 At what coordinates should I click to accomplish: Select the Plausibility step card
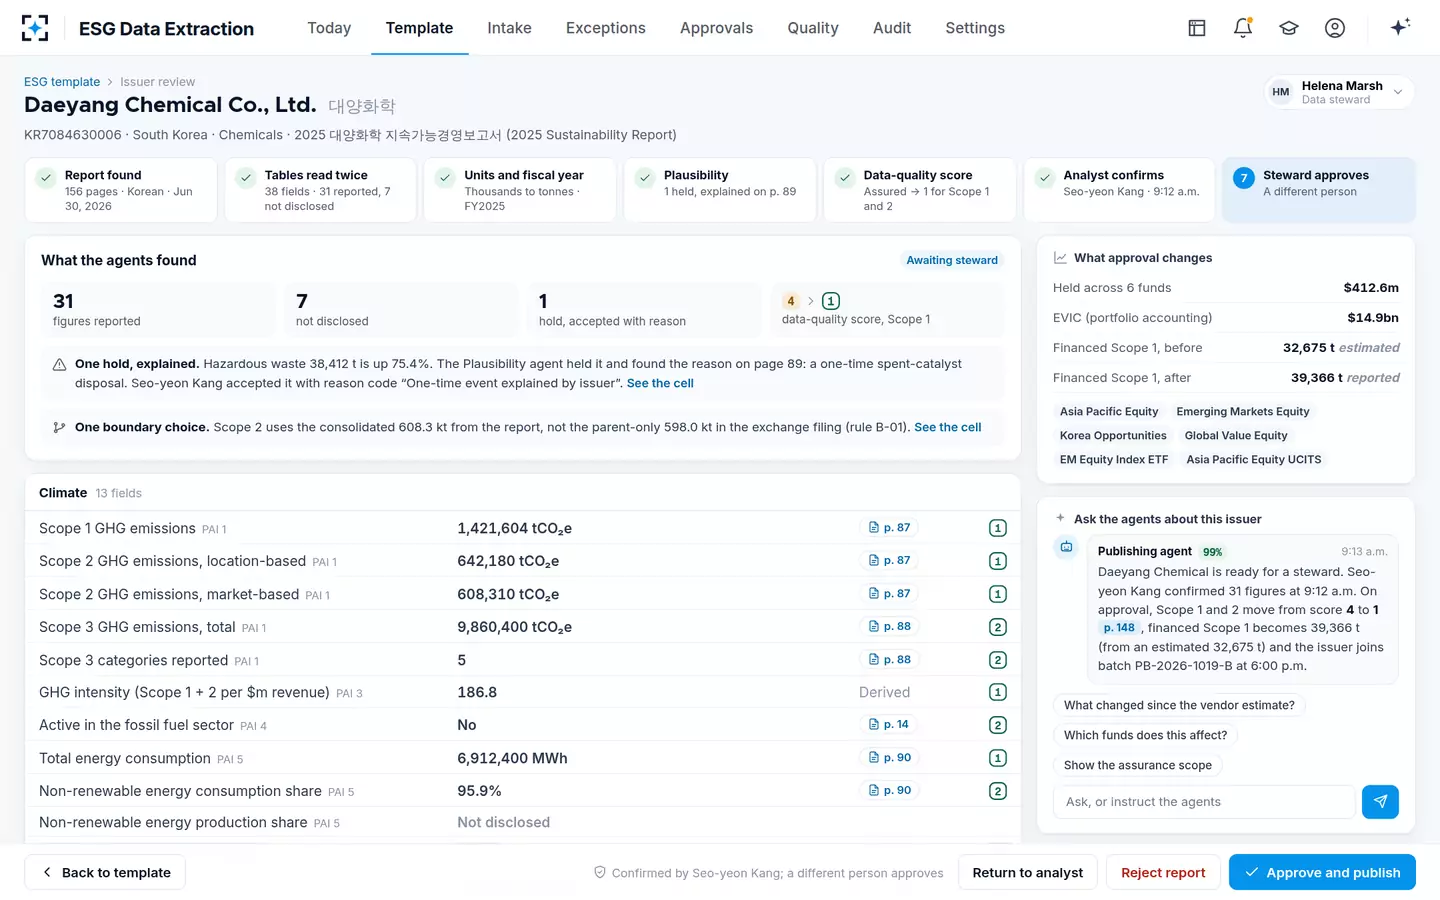tap(720, 190)
